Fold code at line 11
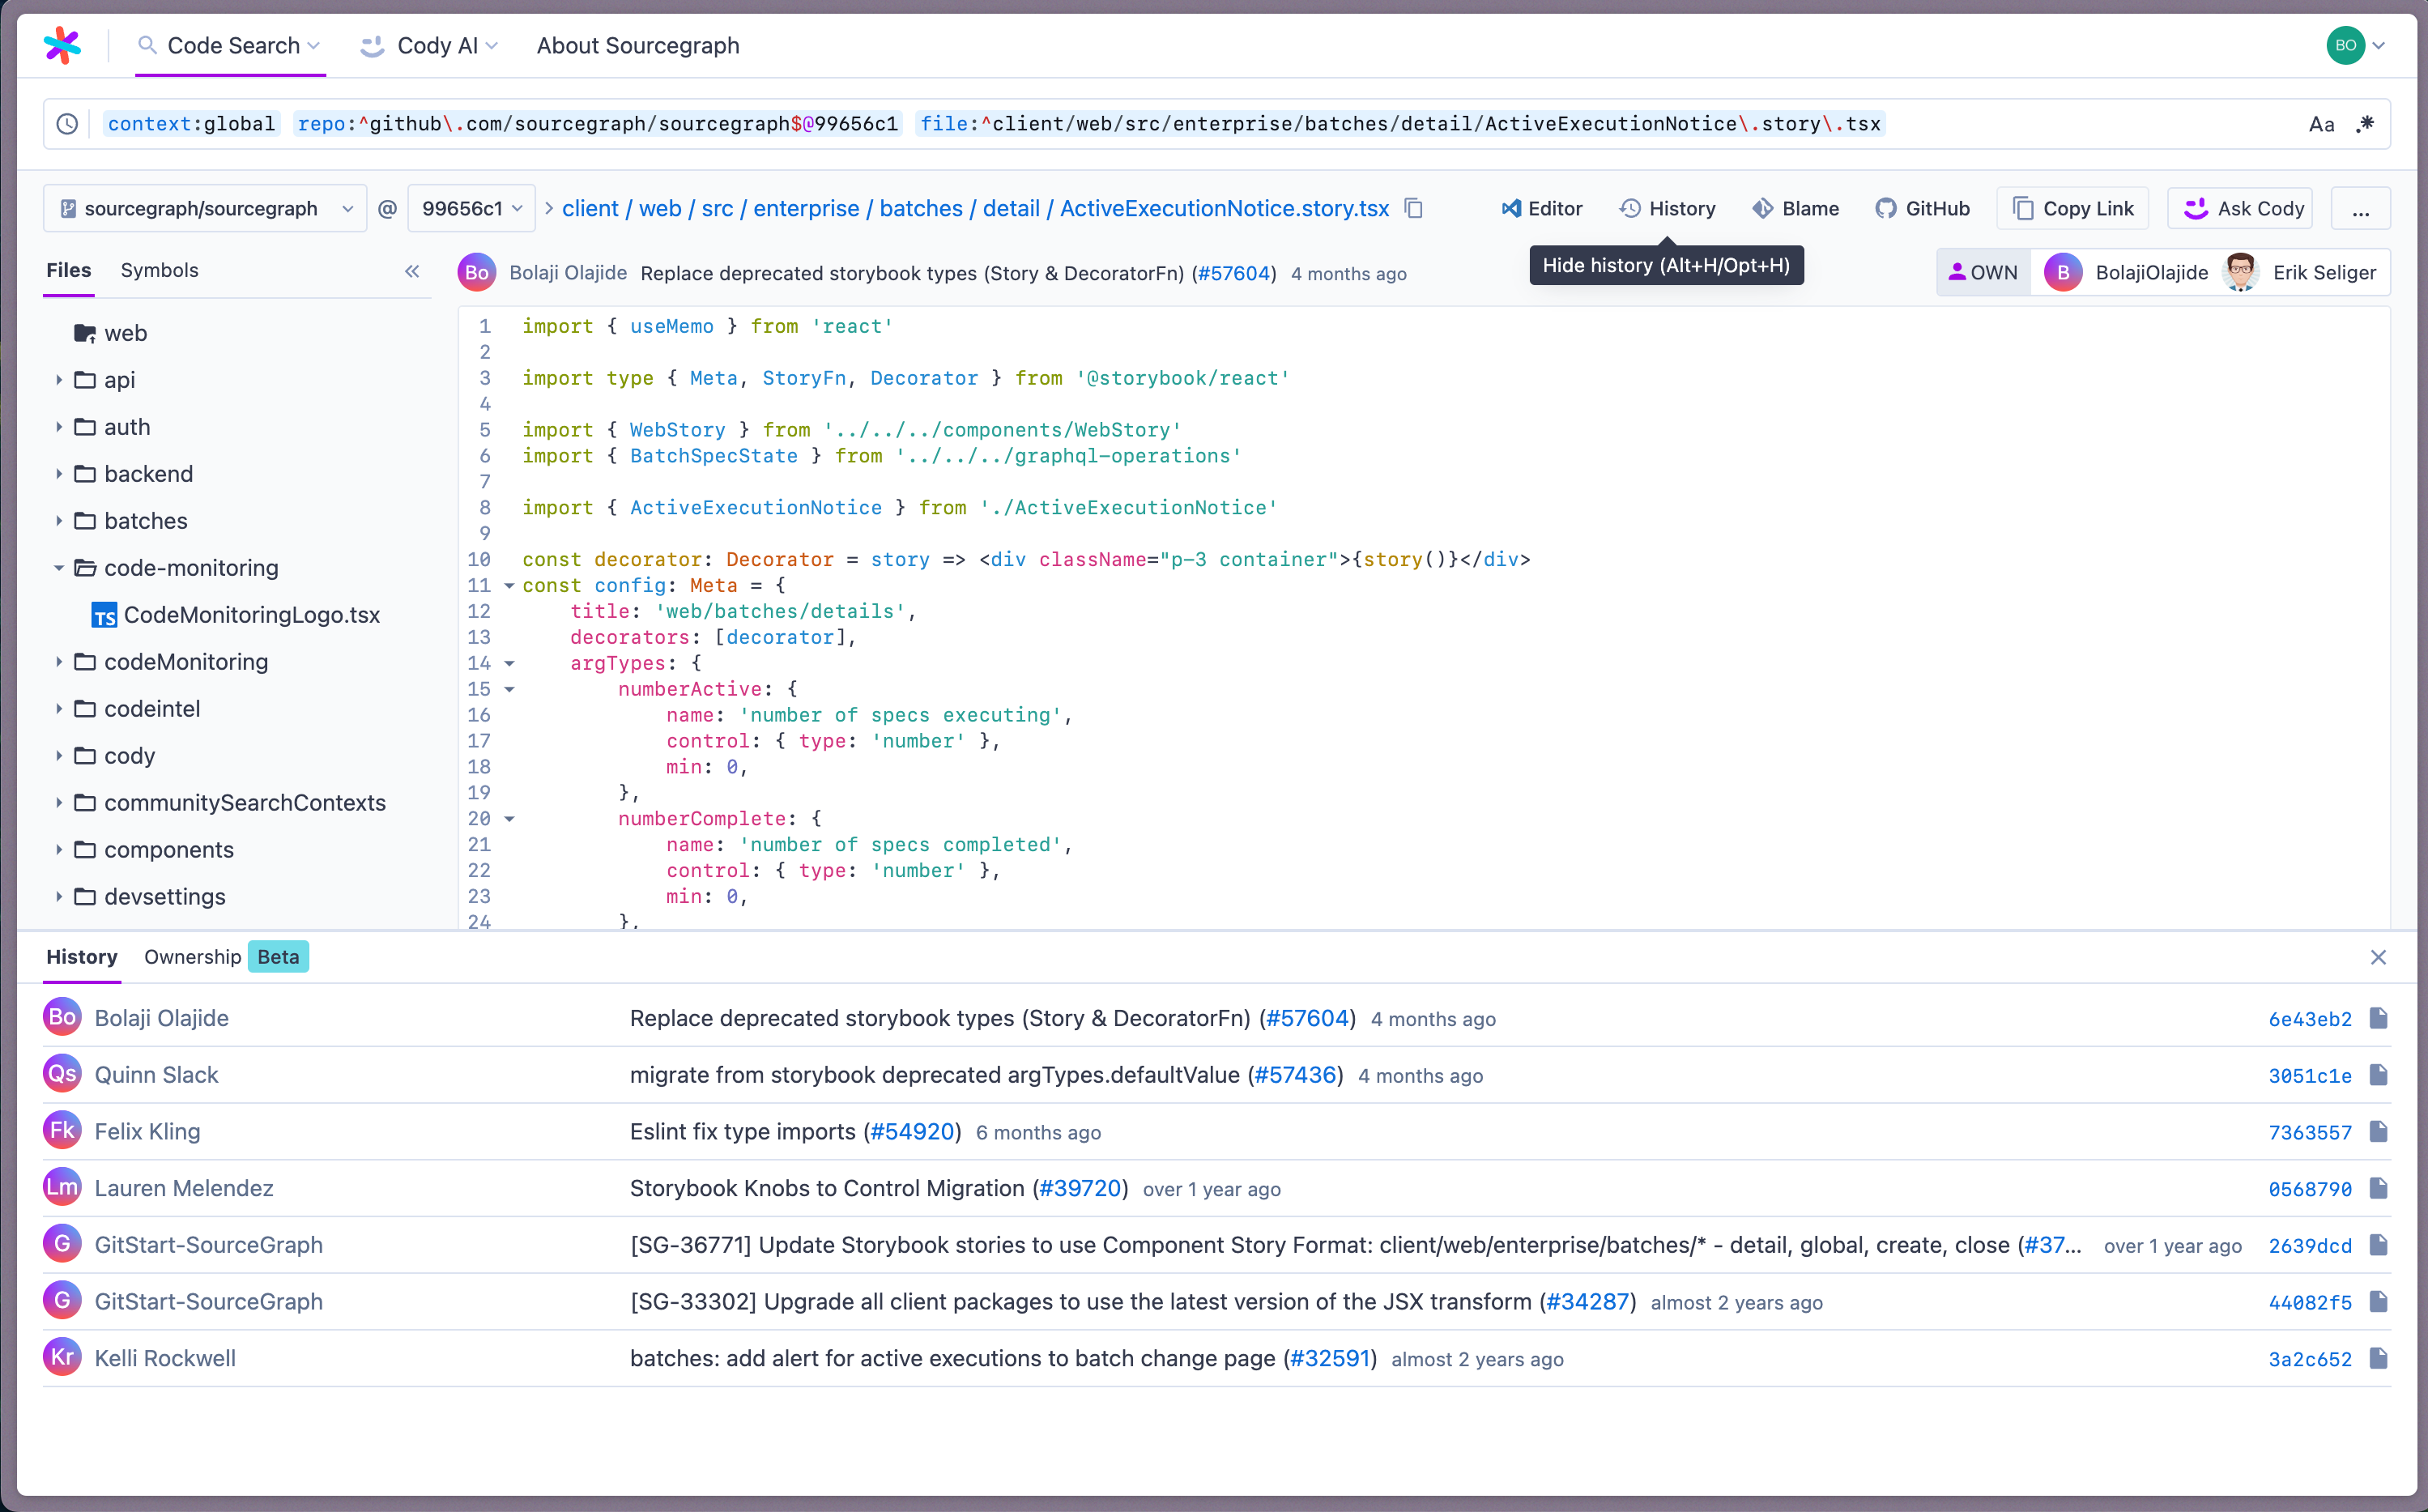This screenshot has height=1512, width=2428. [509, 586]
